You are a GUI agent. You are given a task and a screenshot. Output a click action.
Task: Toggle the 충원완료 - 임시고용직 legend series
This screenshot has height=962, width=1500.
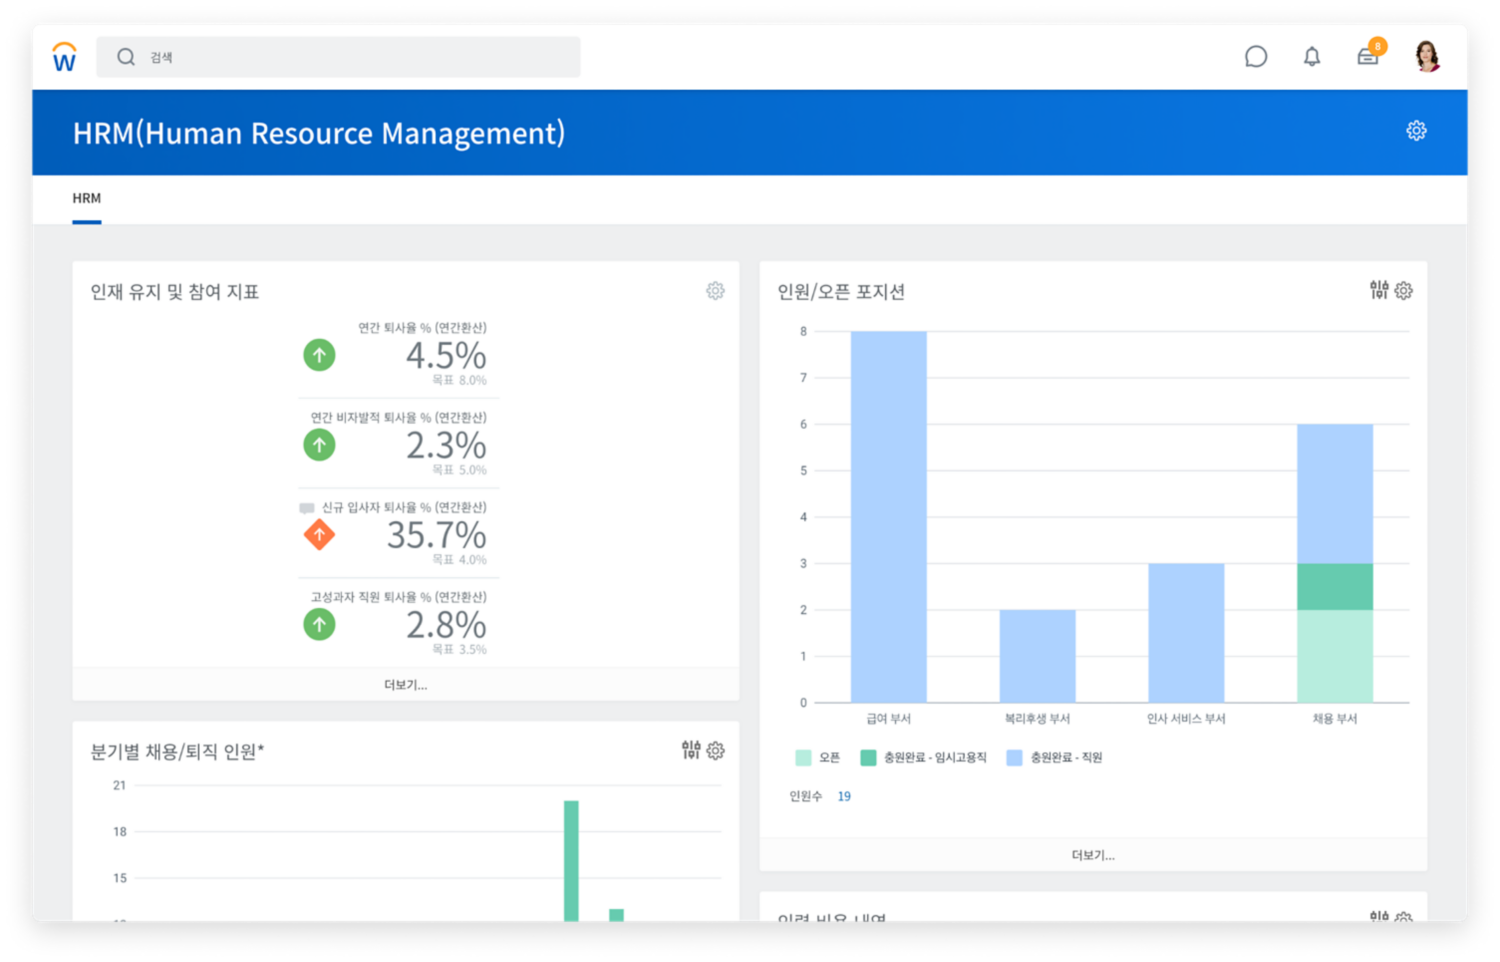pyautogui.click(x=924, y=758)
